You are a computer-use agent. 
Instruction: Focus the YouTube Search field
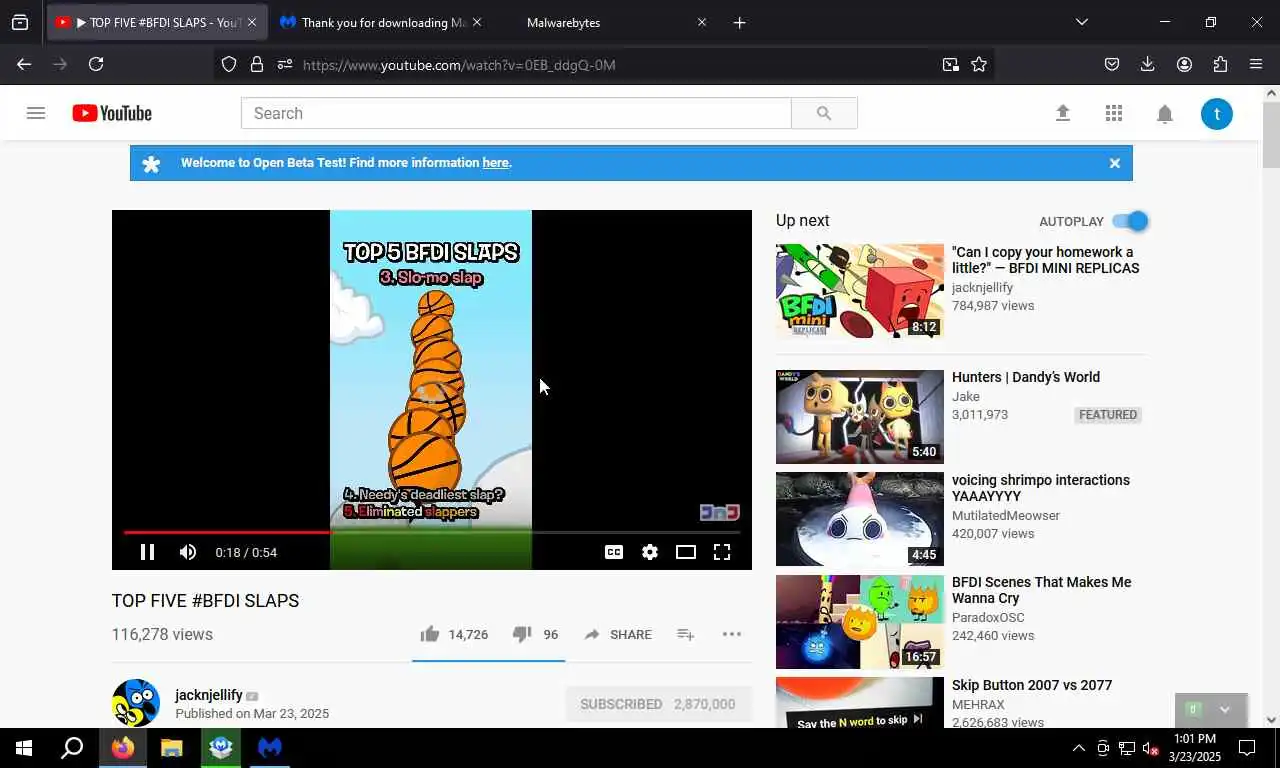click(x=516, y=113)
